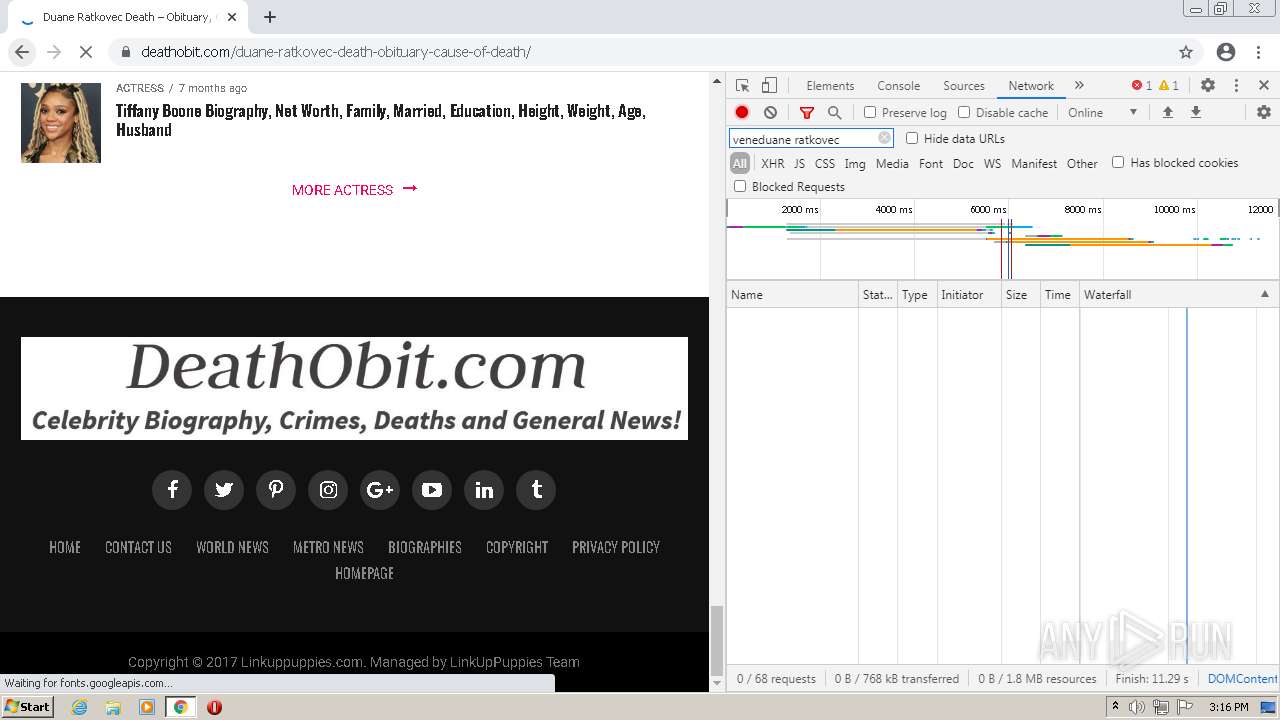Viewport: 1280px width, 720px height.
Task: Open LinkedIn social icon in footer
Action: pyautogui.click(x=484, y=490)
